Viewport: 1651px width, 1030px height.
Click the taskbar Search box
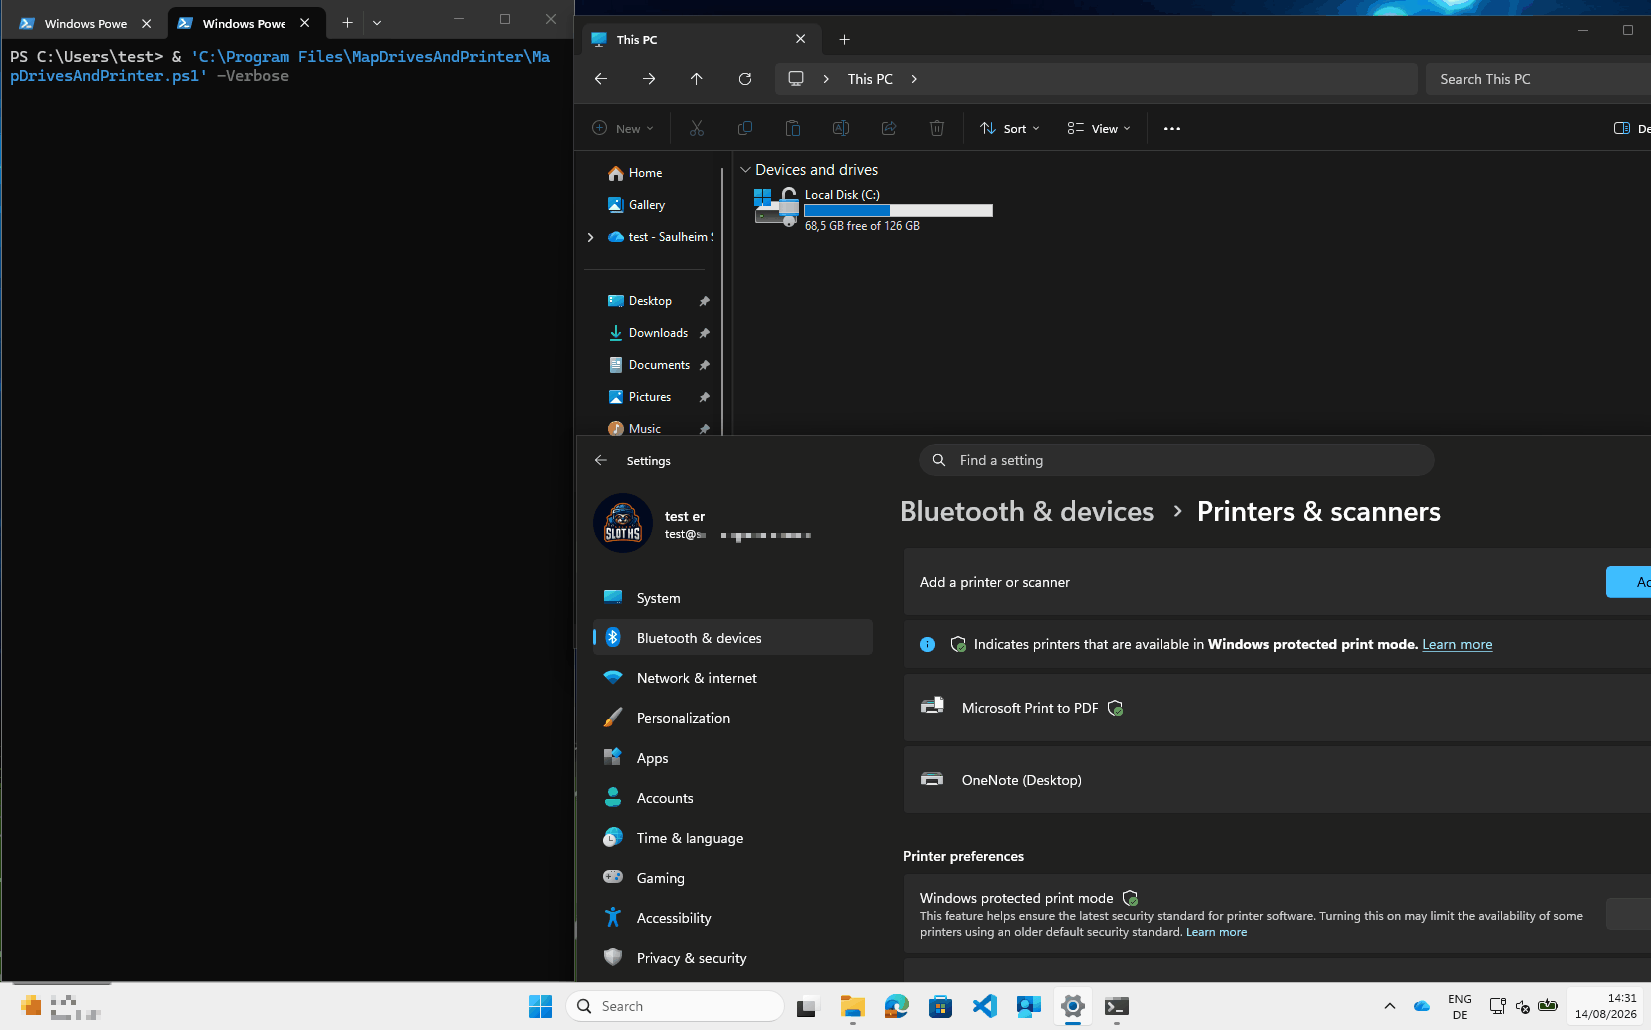coord(675,1006)
